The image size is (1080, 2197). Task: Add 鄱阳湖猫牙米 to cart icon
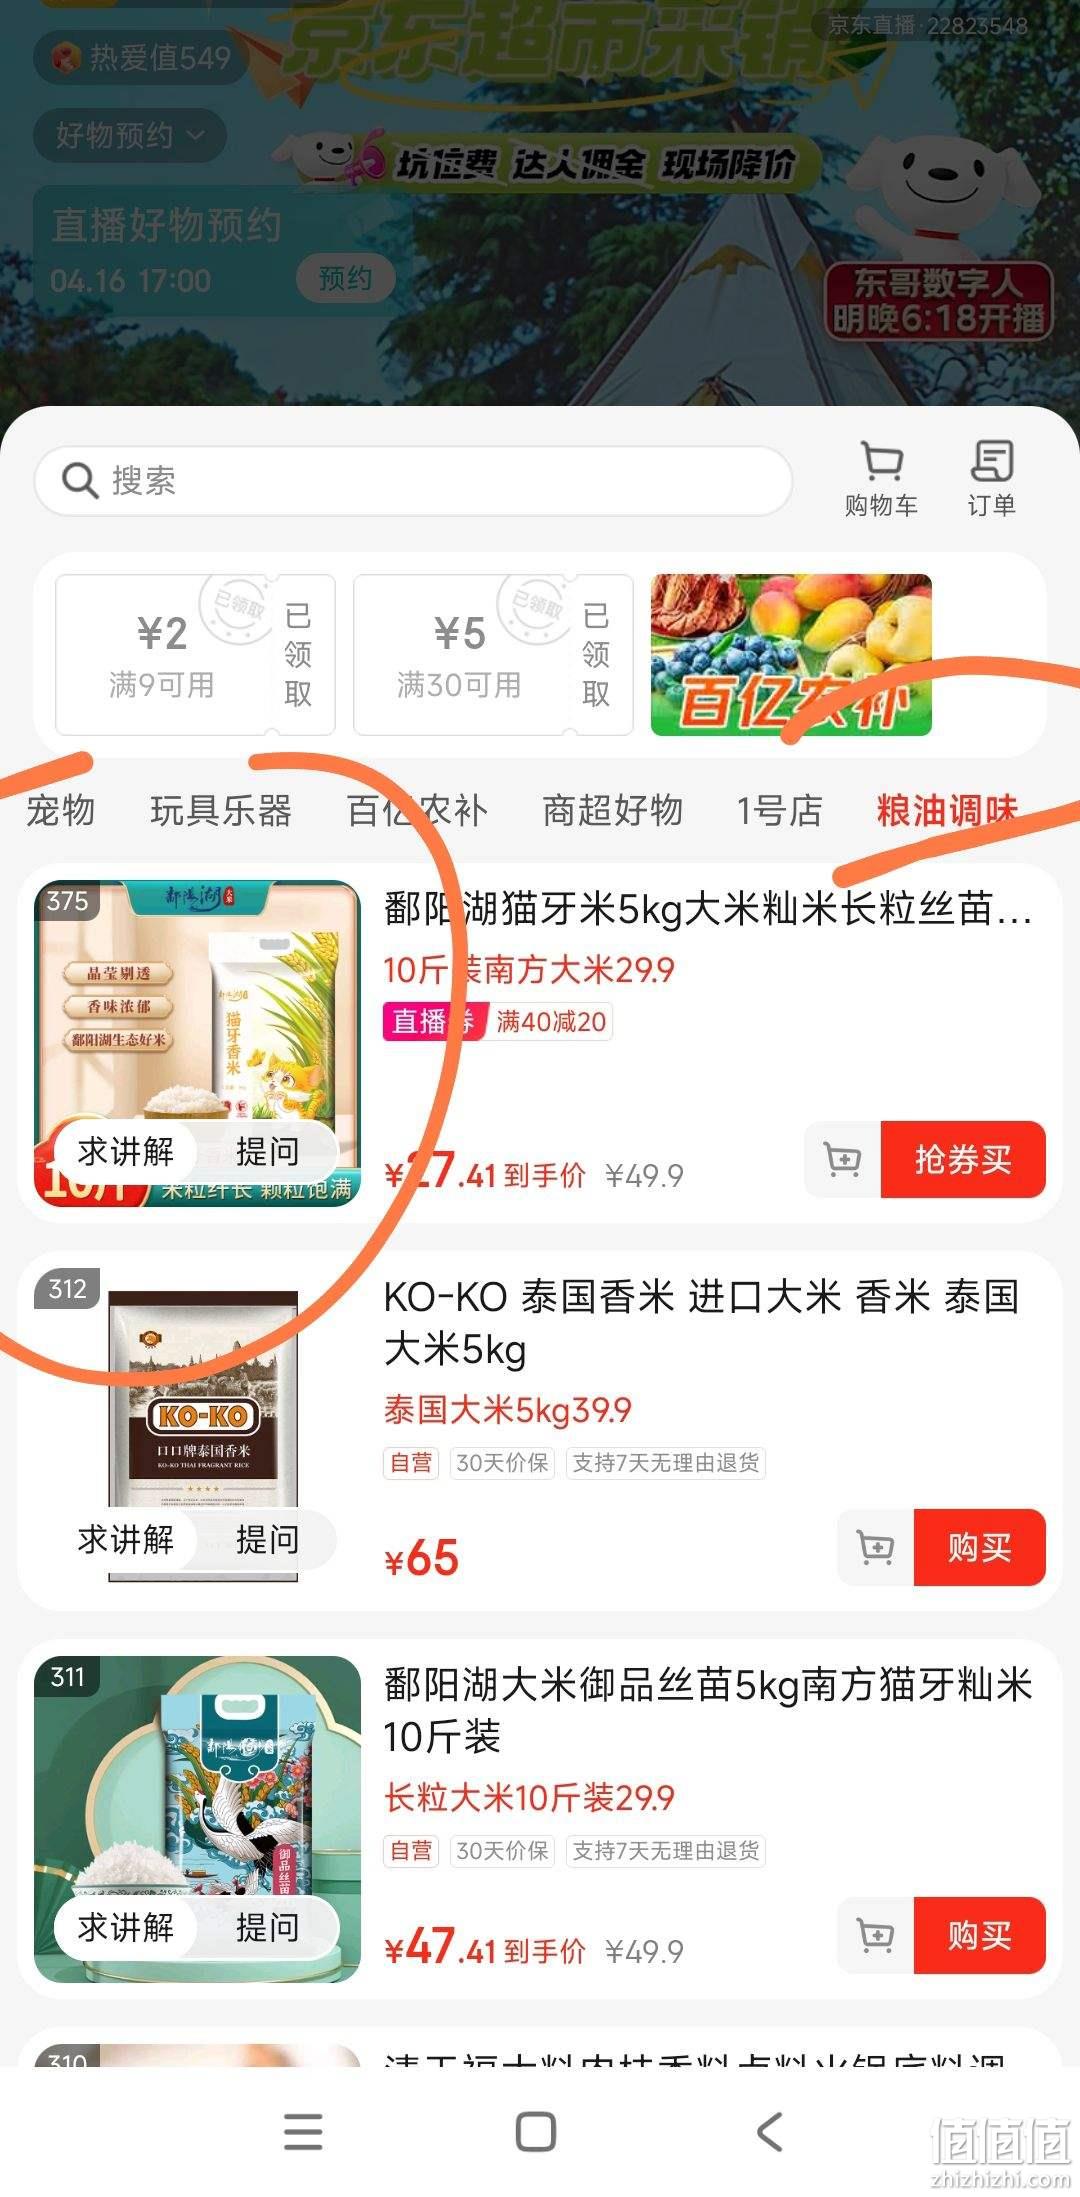[843, 1160]
